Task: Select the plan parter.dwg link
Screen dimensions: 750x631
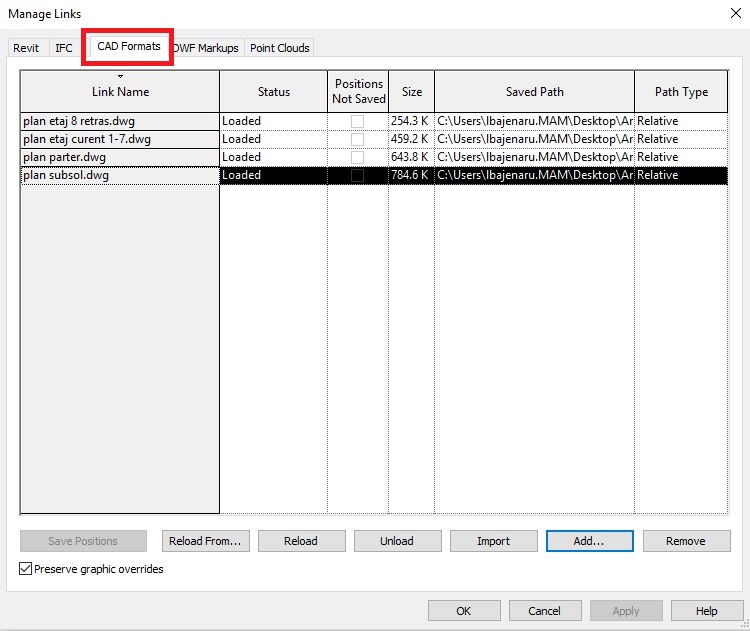Action: coord(120,157)
